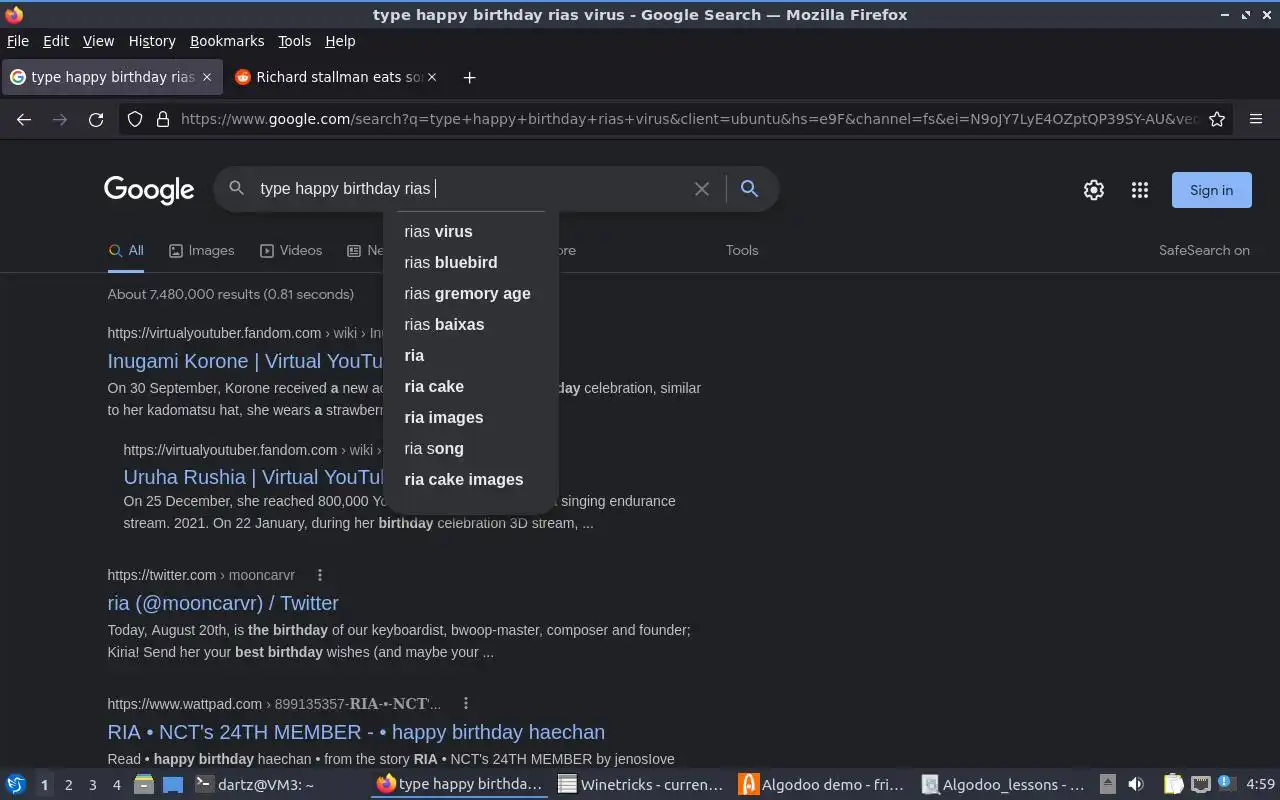Open RIA NCT's 24TH MEMBER result
This screenshot has height=800, width=1280.
(356, 732)
